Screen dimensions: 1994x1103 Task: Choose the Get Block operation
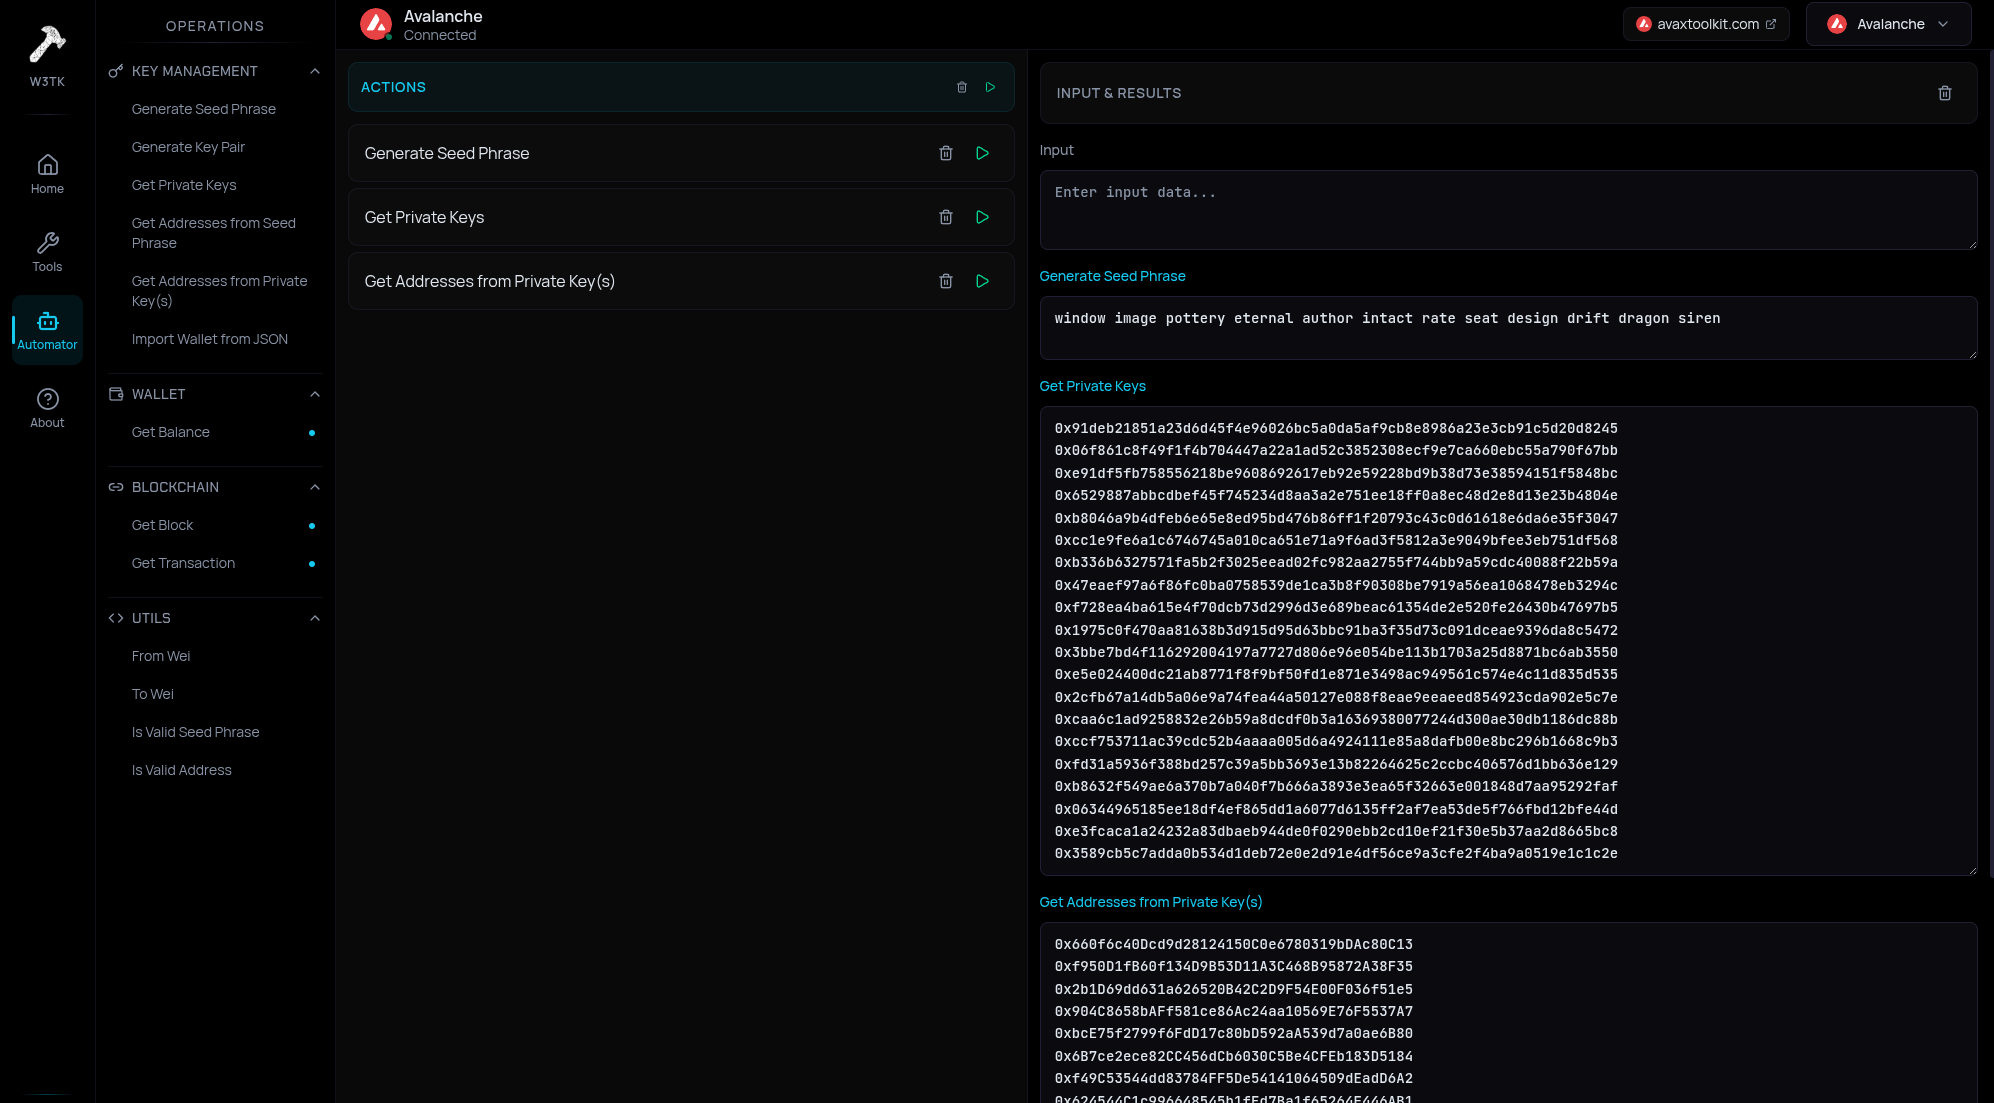(x=163, y=525)
